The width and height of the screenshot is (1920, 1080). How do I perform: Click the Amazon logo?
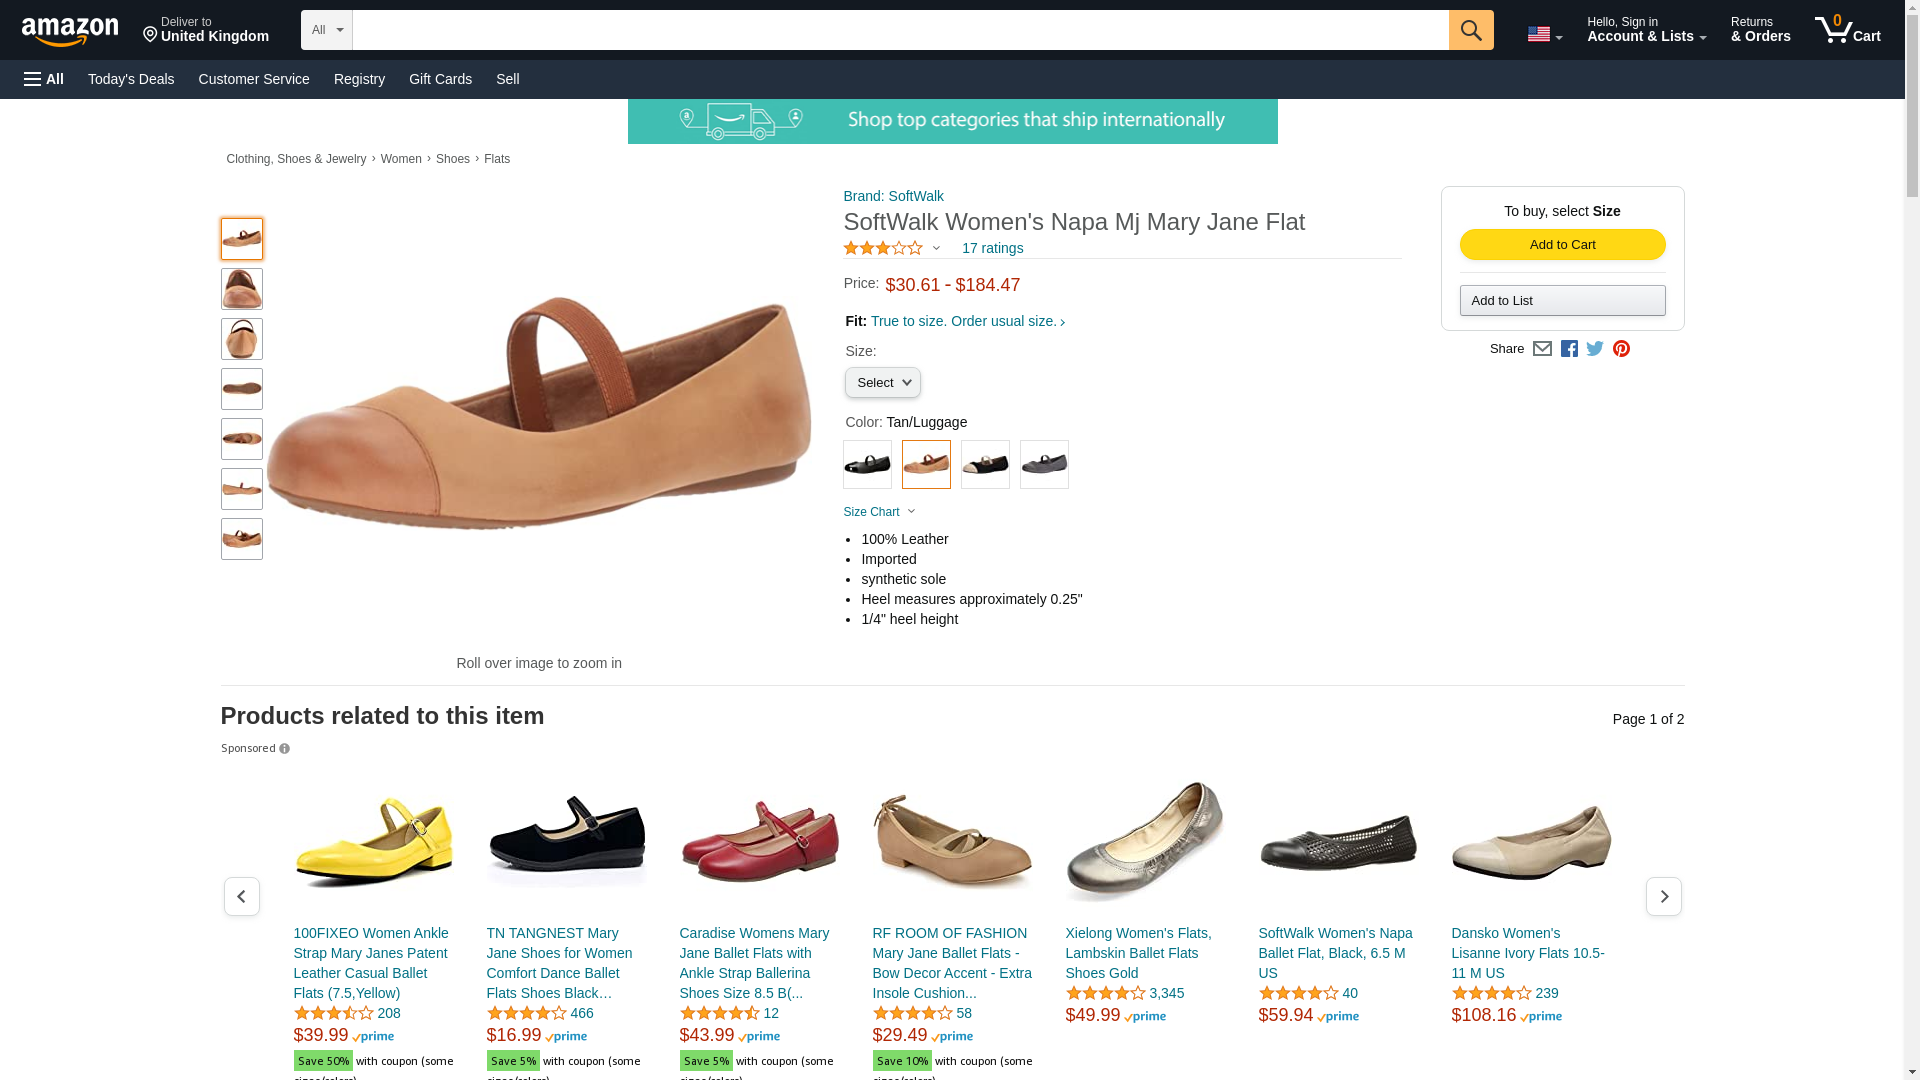tap(70, 31)
